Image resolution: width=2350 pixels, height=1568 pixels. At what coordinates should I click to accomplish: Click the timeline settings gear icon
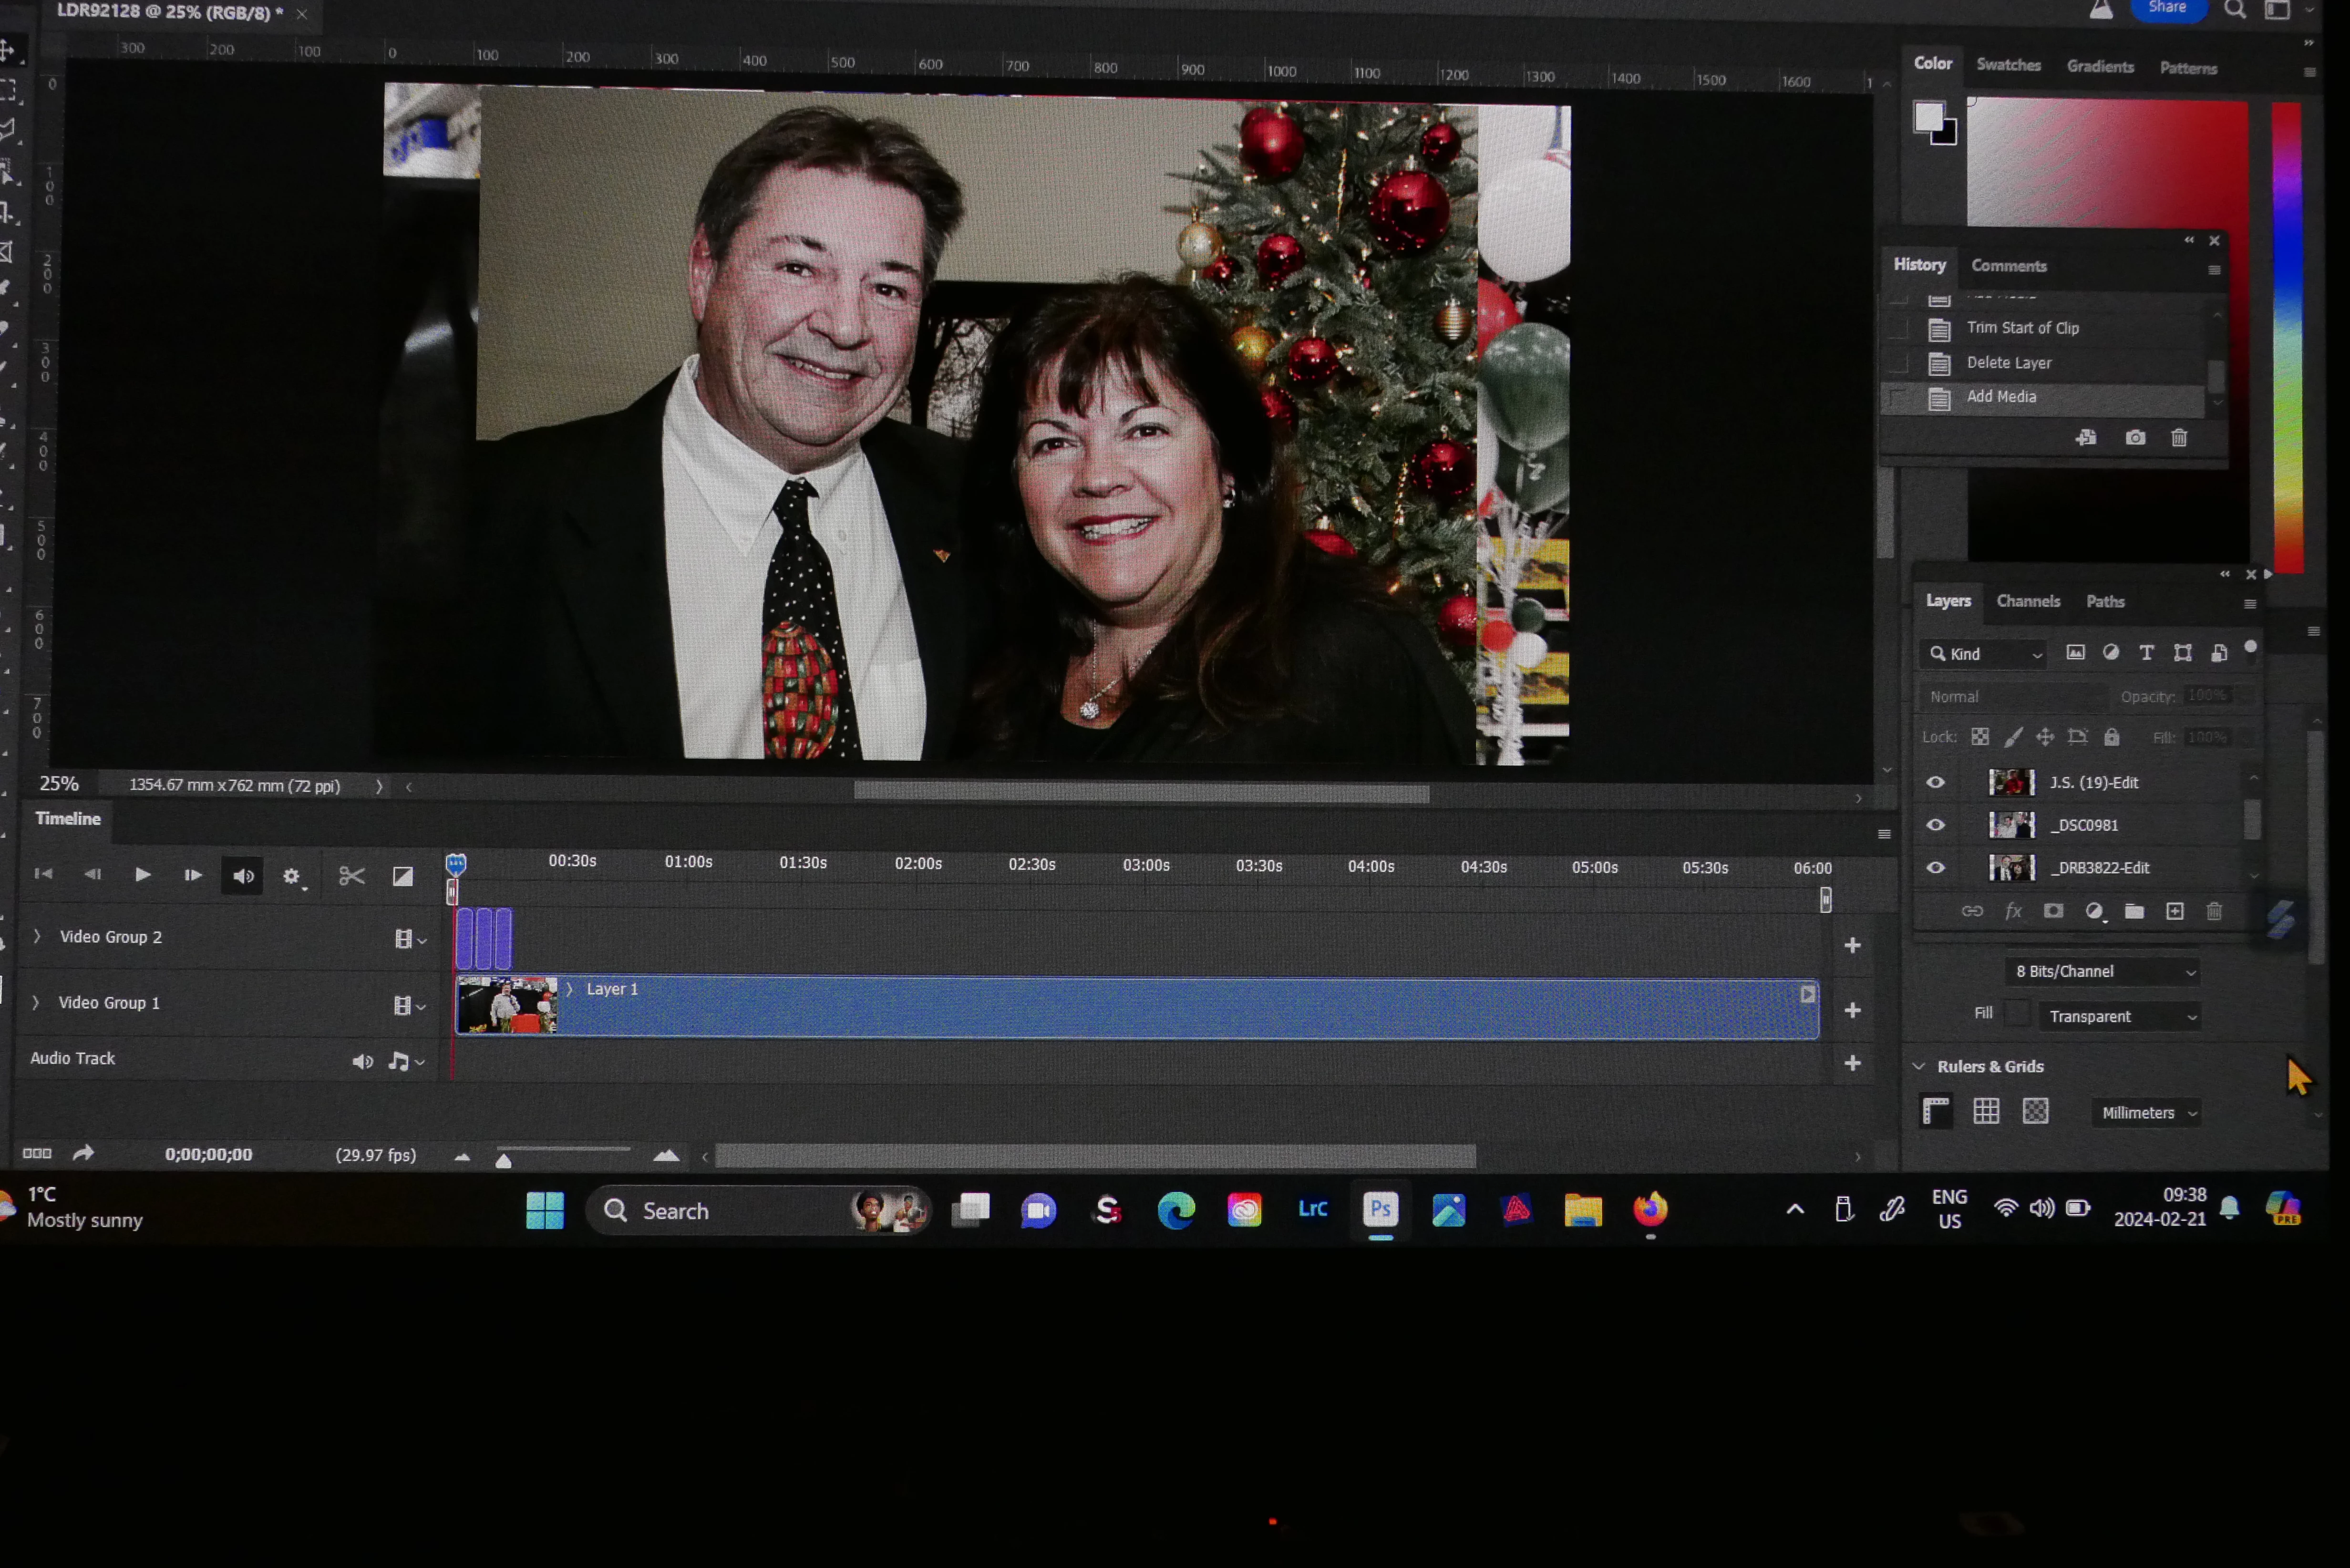point(291,876)
